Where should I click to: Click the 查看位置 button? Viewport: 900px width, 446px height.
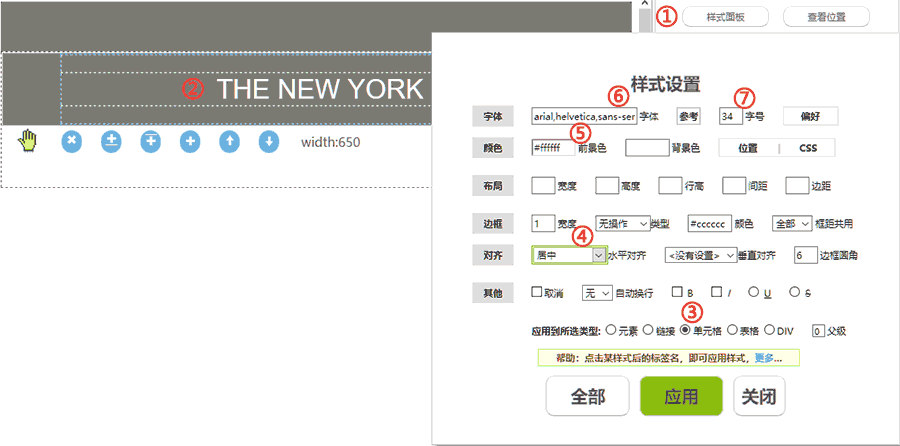[827, 17]
